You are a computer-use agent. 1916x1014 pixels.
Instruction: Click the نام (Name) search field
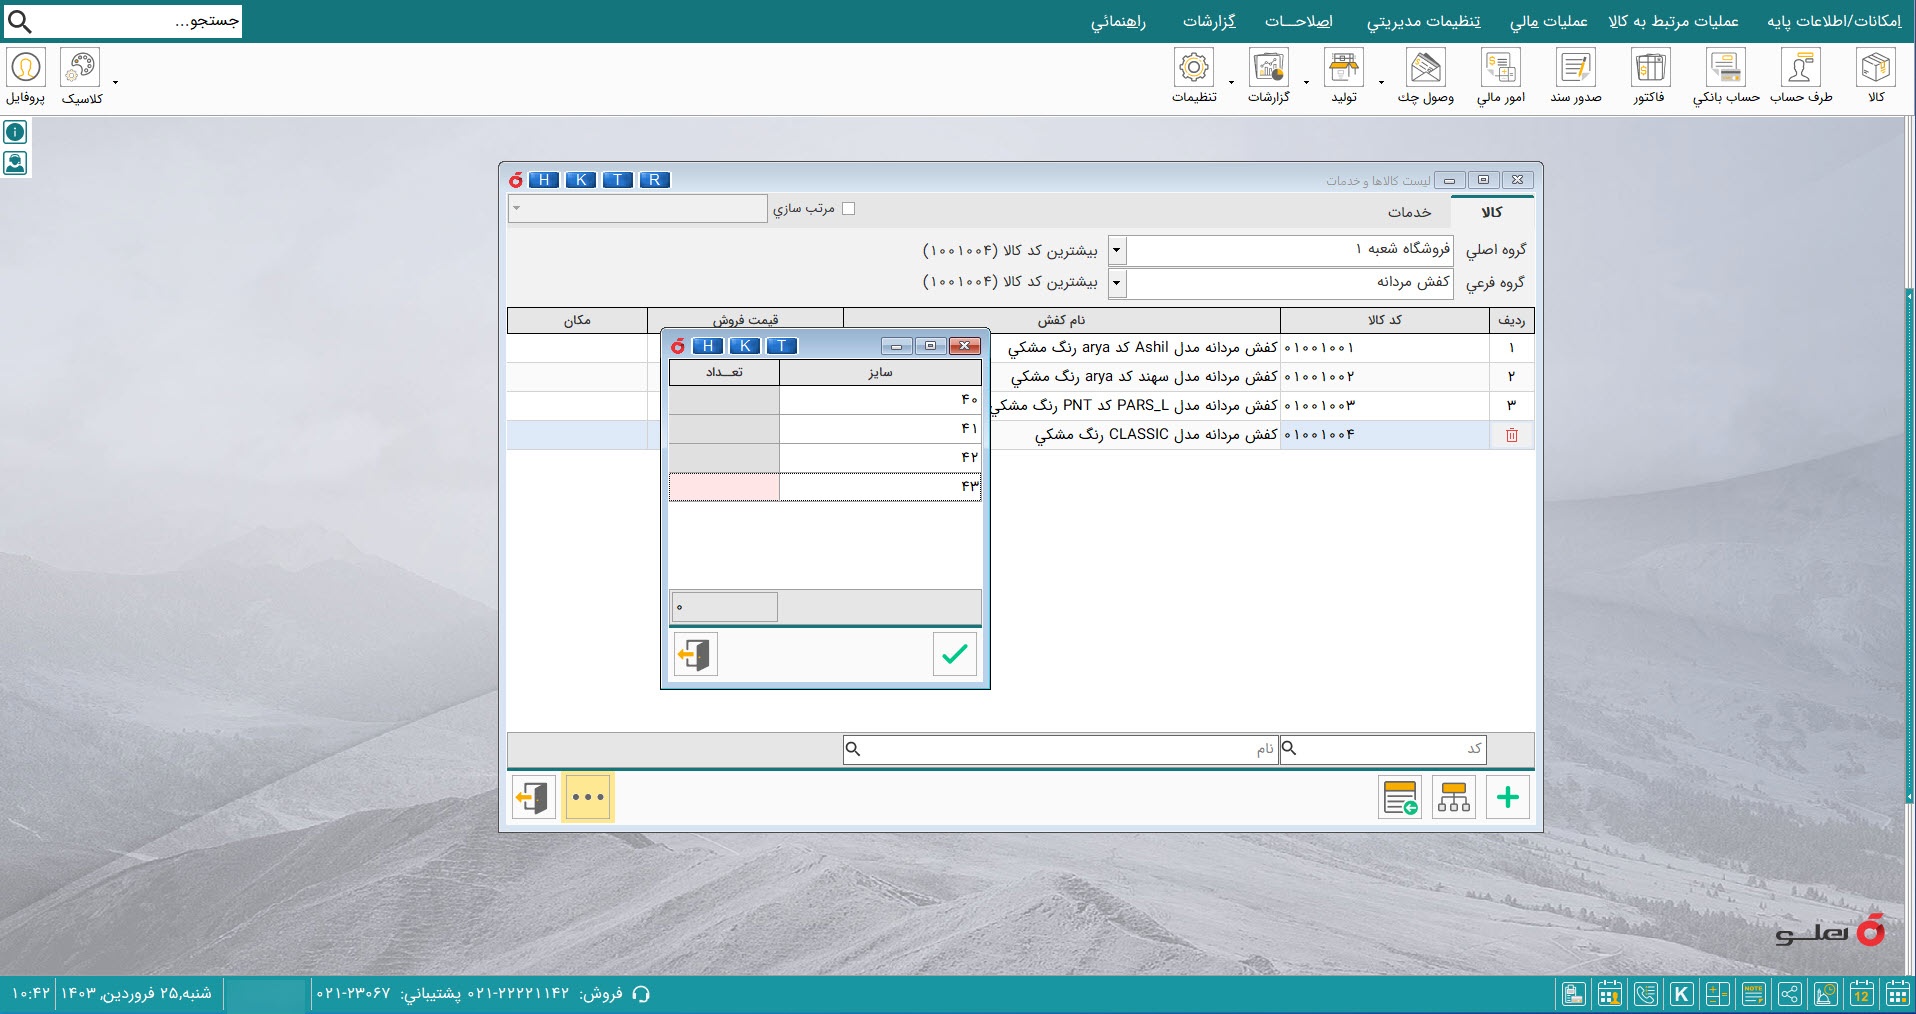(1060, 749)
